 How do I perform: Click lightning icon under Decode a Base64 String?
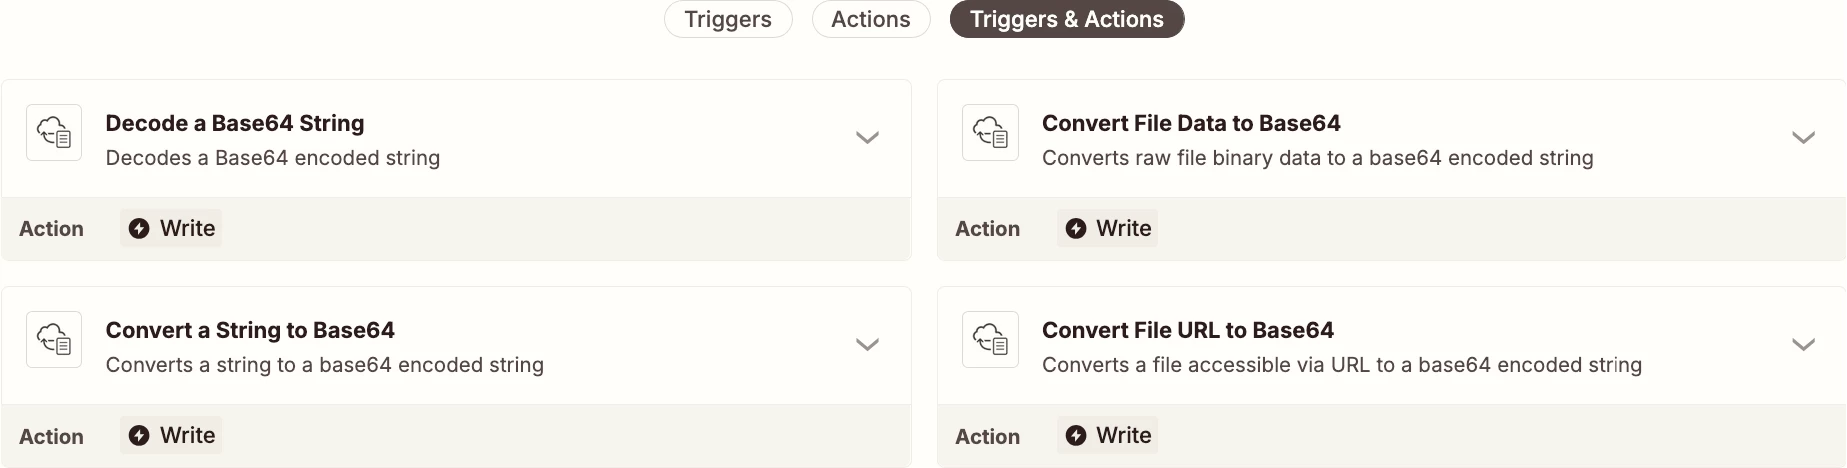[139, 228]
